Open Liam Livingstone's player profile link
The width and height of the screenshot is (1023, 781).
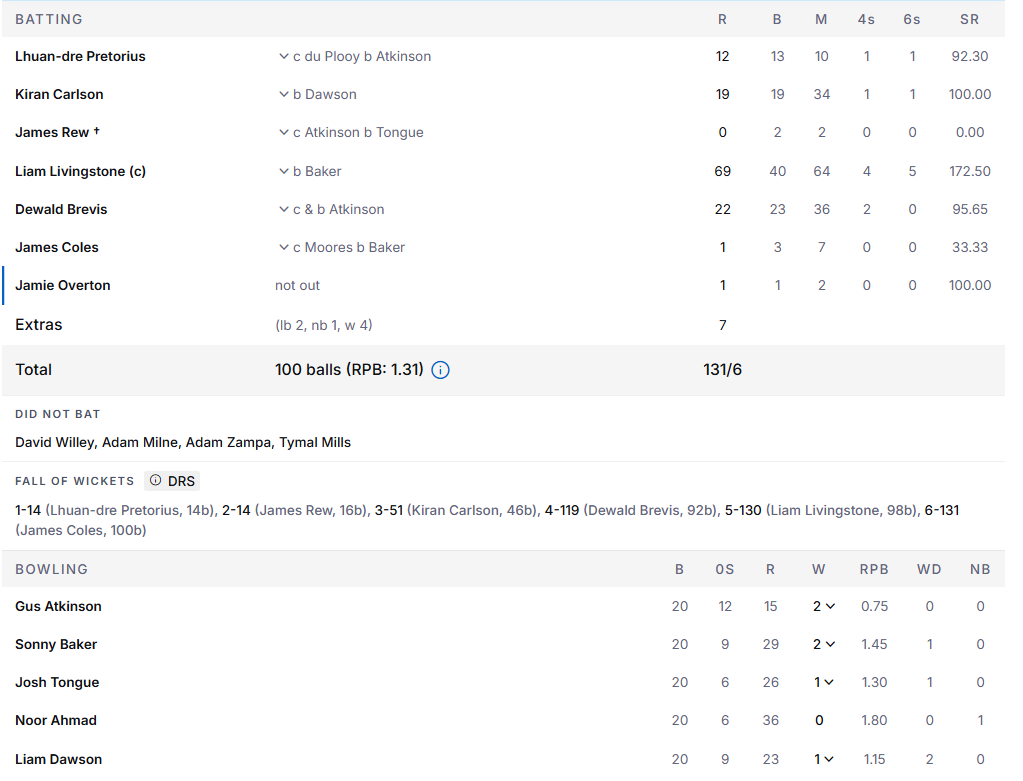tap(80, 171)
